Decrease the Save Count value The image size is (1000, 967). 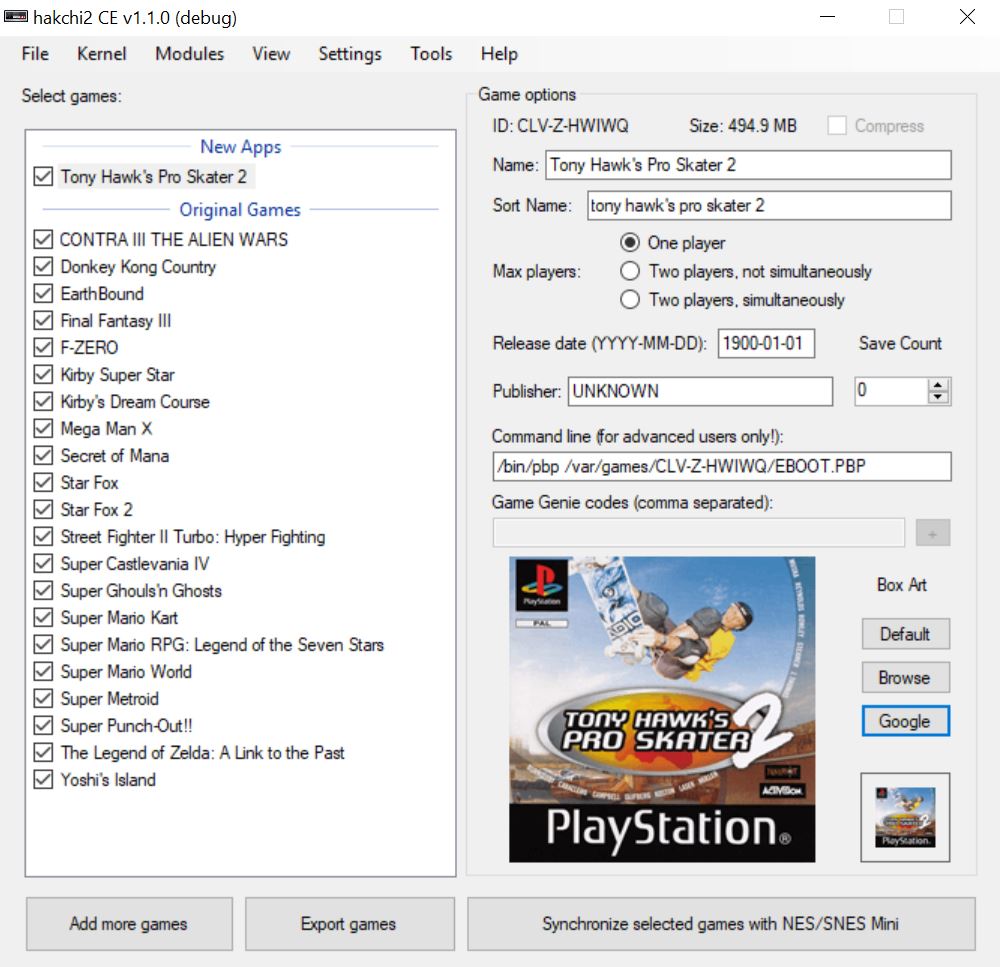pyautogui.click(x=938, y=397)
